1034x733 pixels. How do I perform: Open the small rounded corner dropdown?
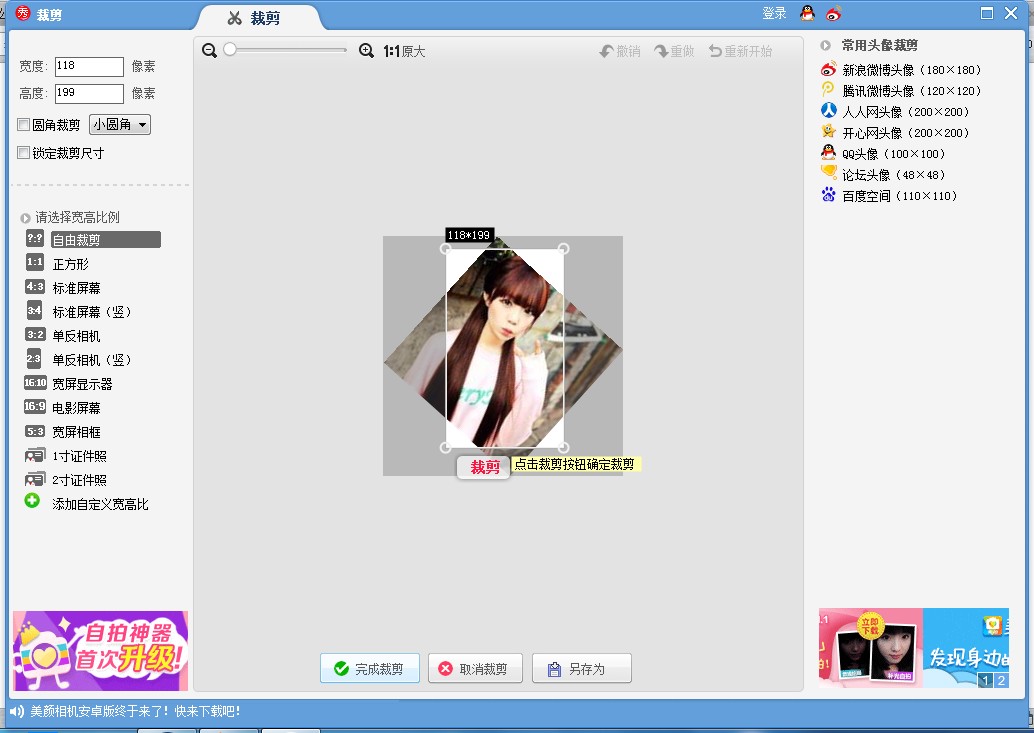tap(120, 125)
